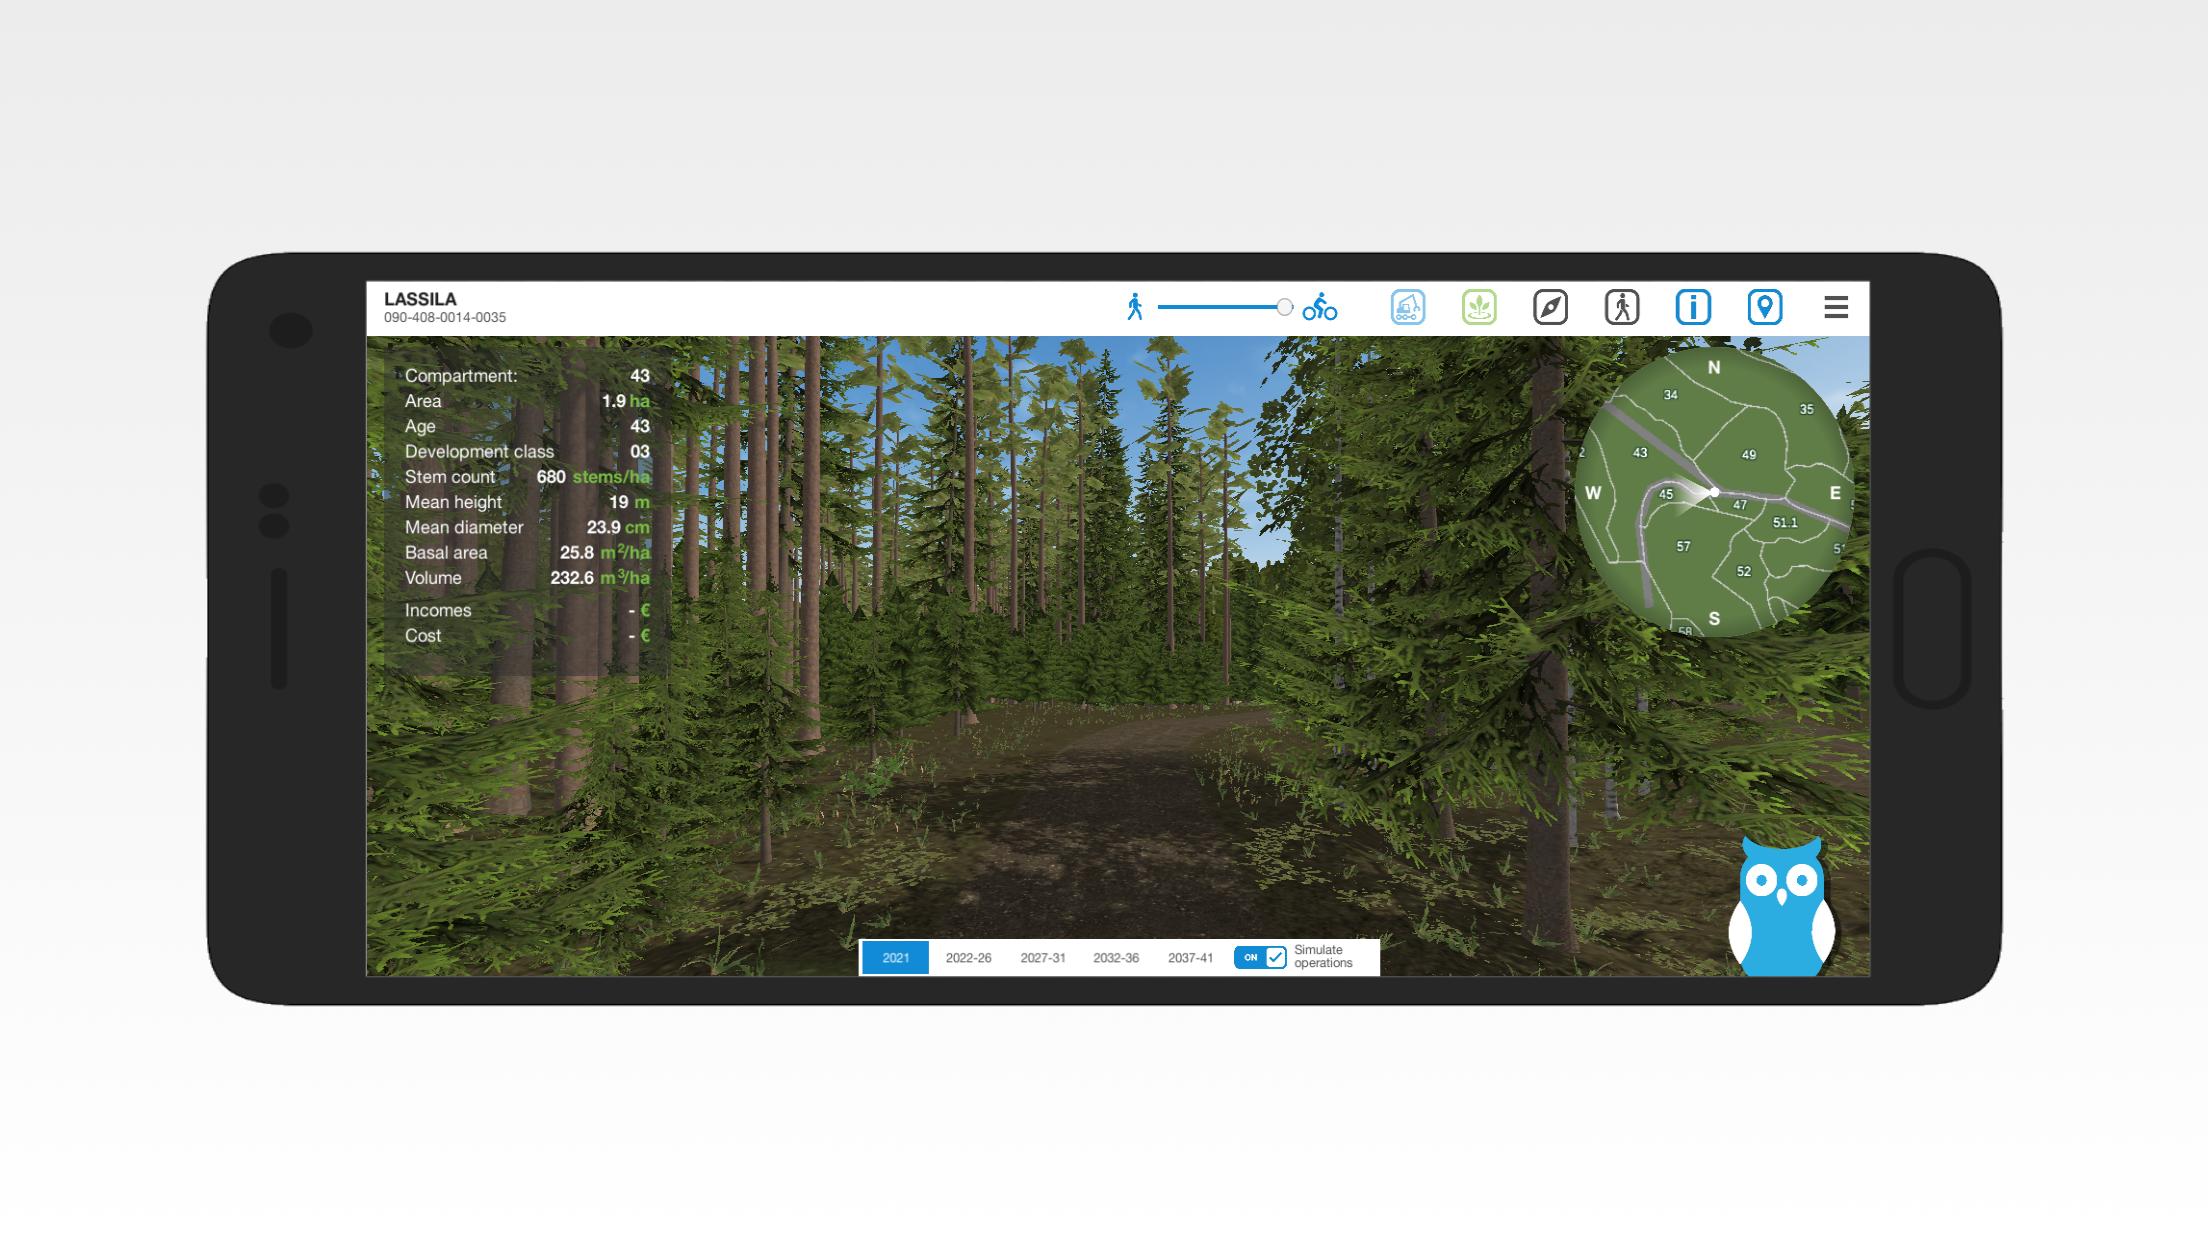Click the bicycle speed icon
The width and height of the screenshot is (2208, 1242).
tap(1320, 307)
